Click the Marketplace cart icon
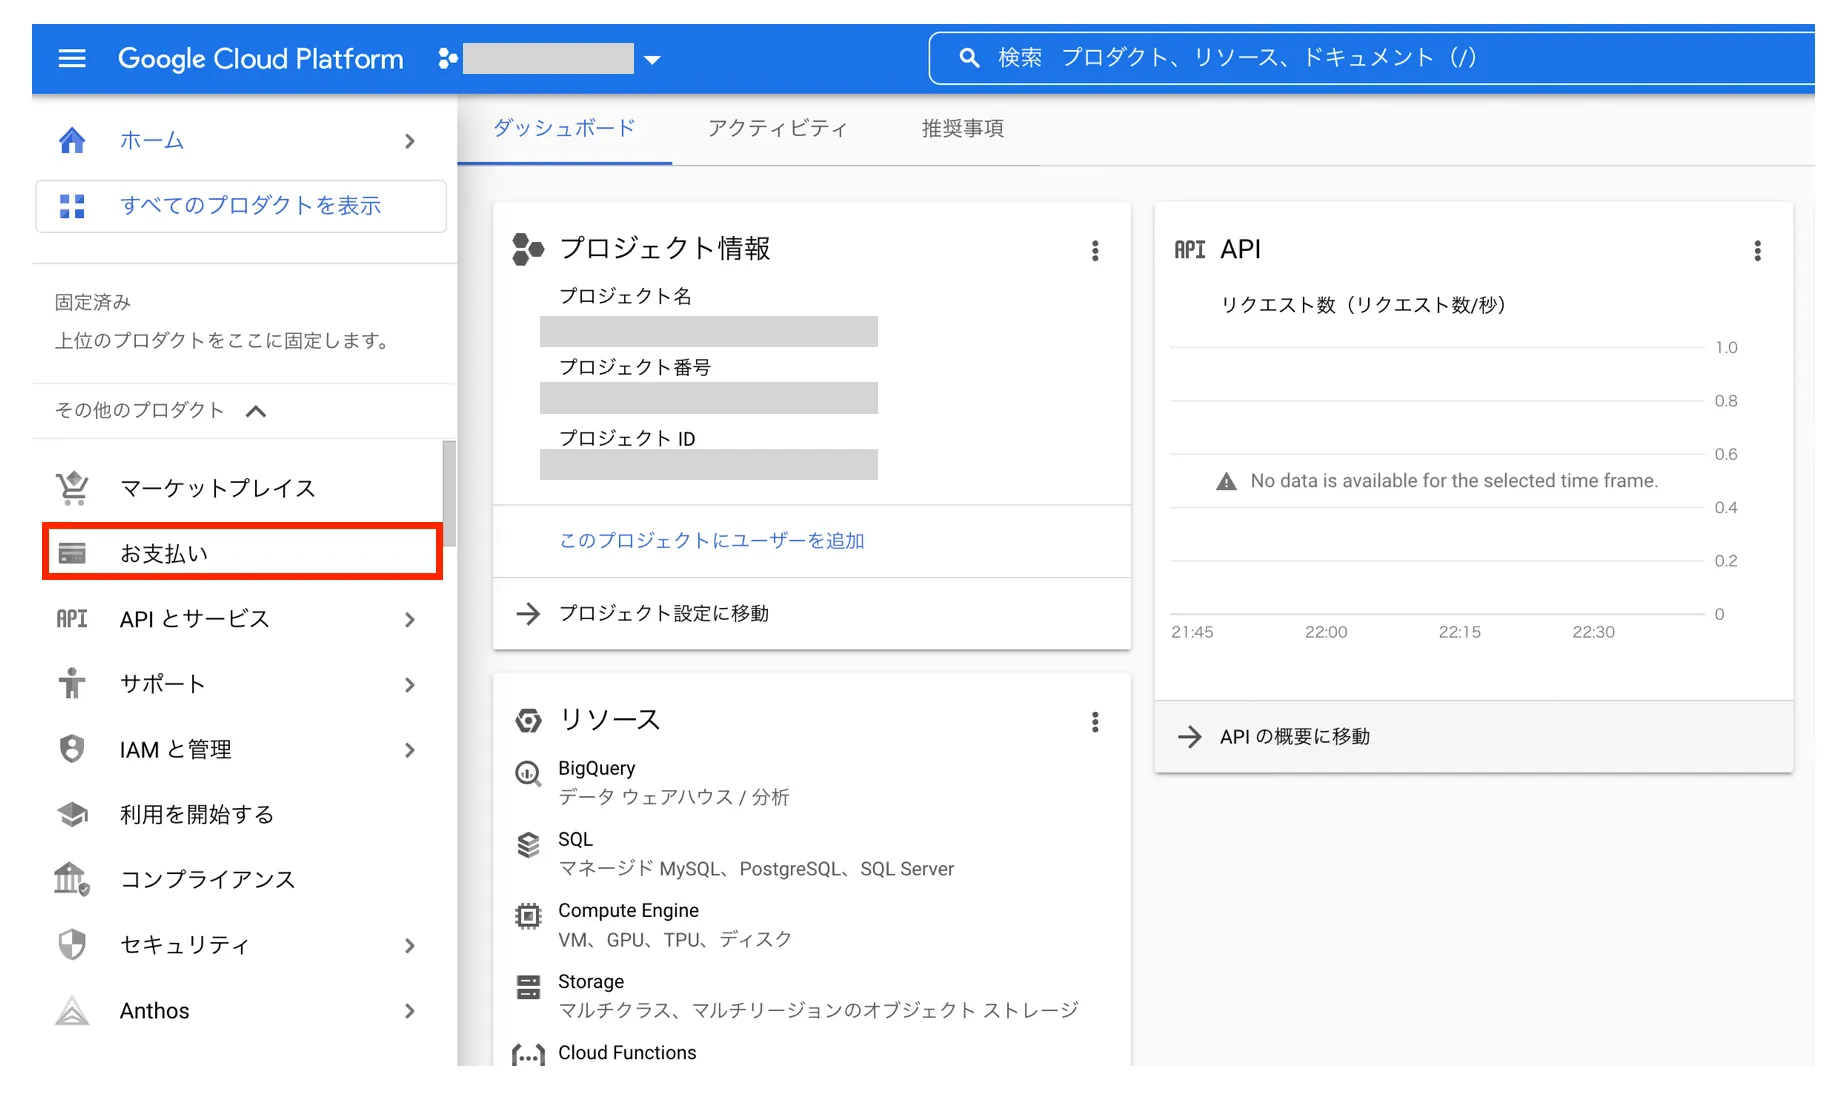Screen dimensions: 1840x1104 click(x=72, y=488)
